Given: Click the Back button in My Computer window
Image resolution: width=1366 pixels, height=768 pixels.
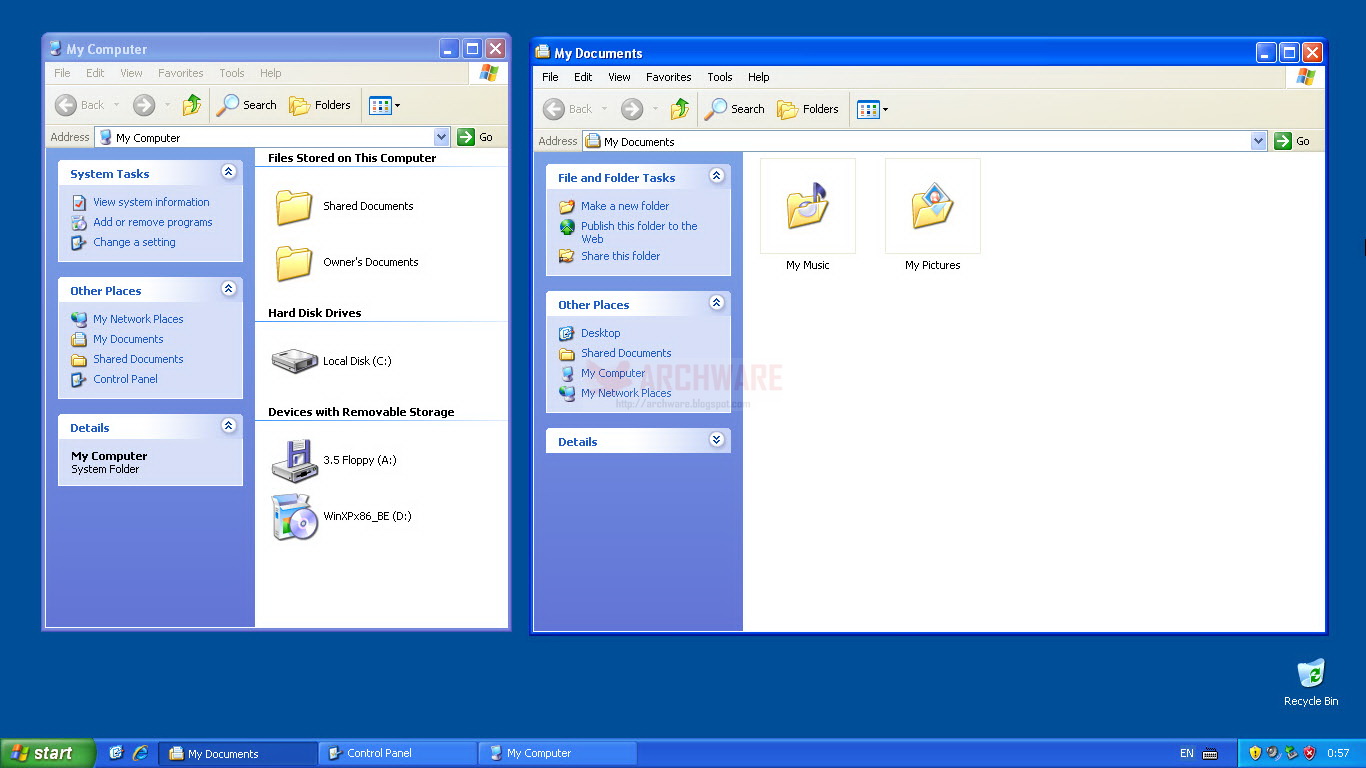Looking at the screenshot, I should tap(80, 105).
